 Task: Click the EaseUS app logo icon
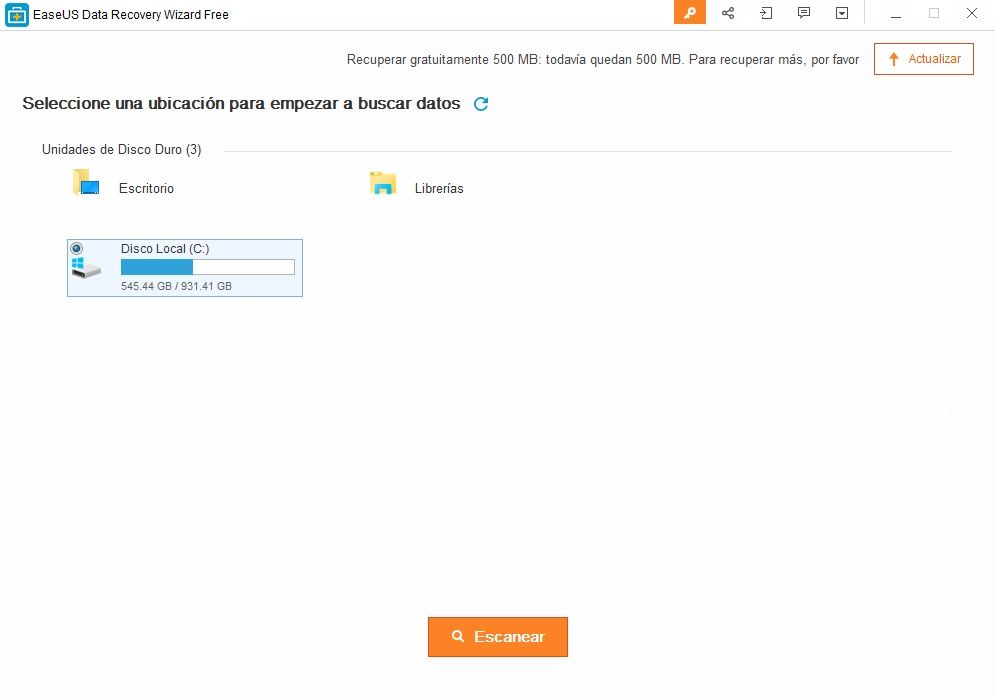16,14
